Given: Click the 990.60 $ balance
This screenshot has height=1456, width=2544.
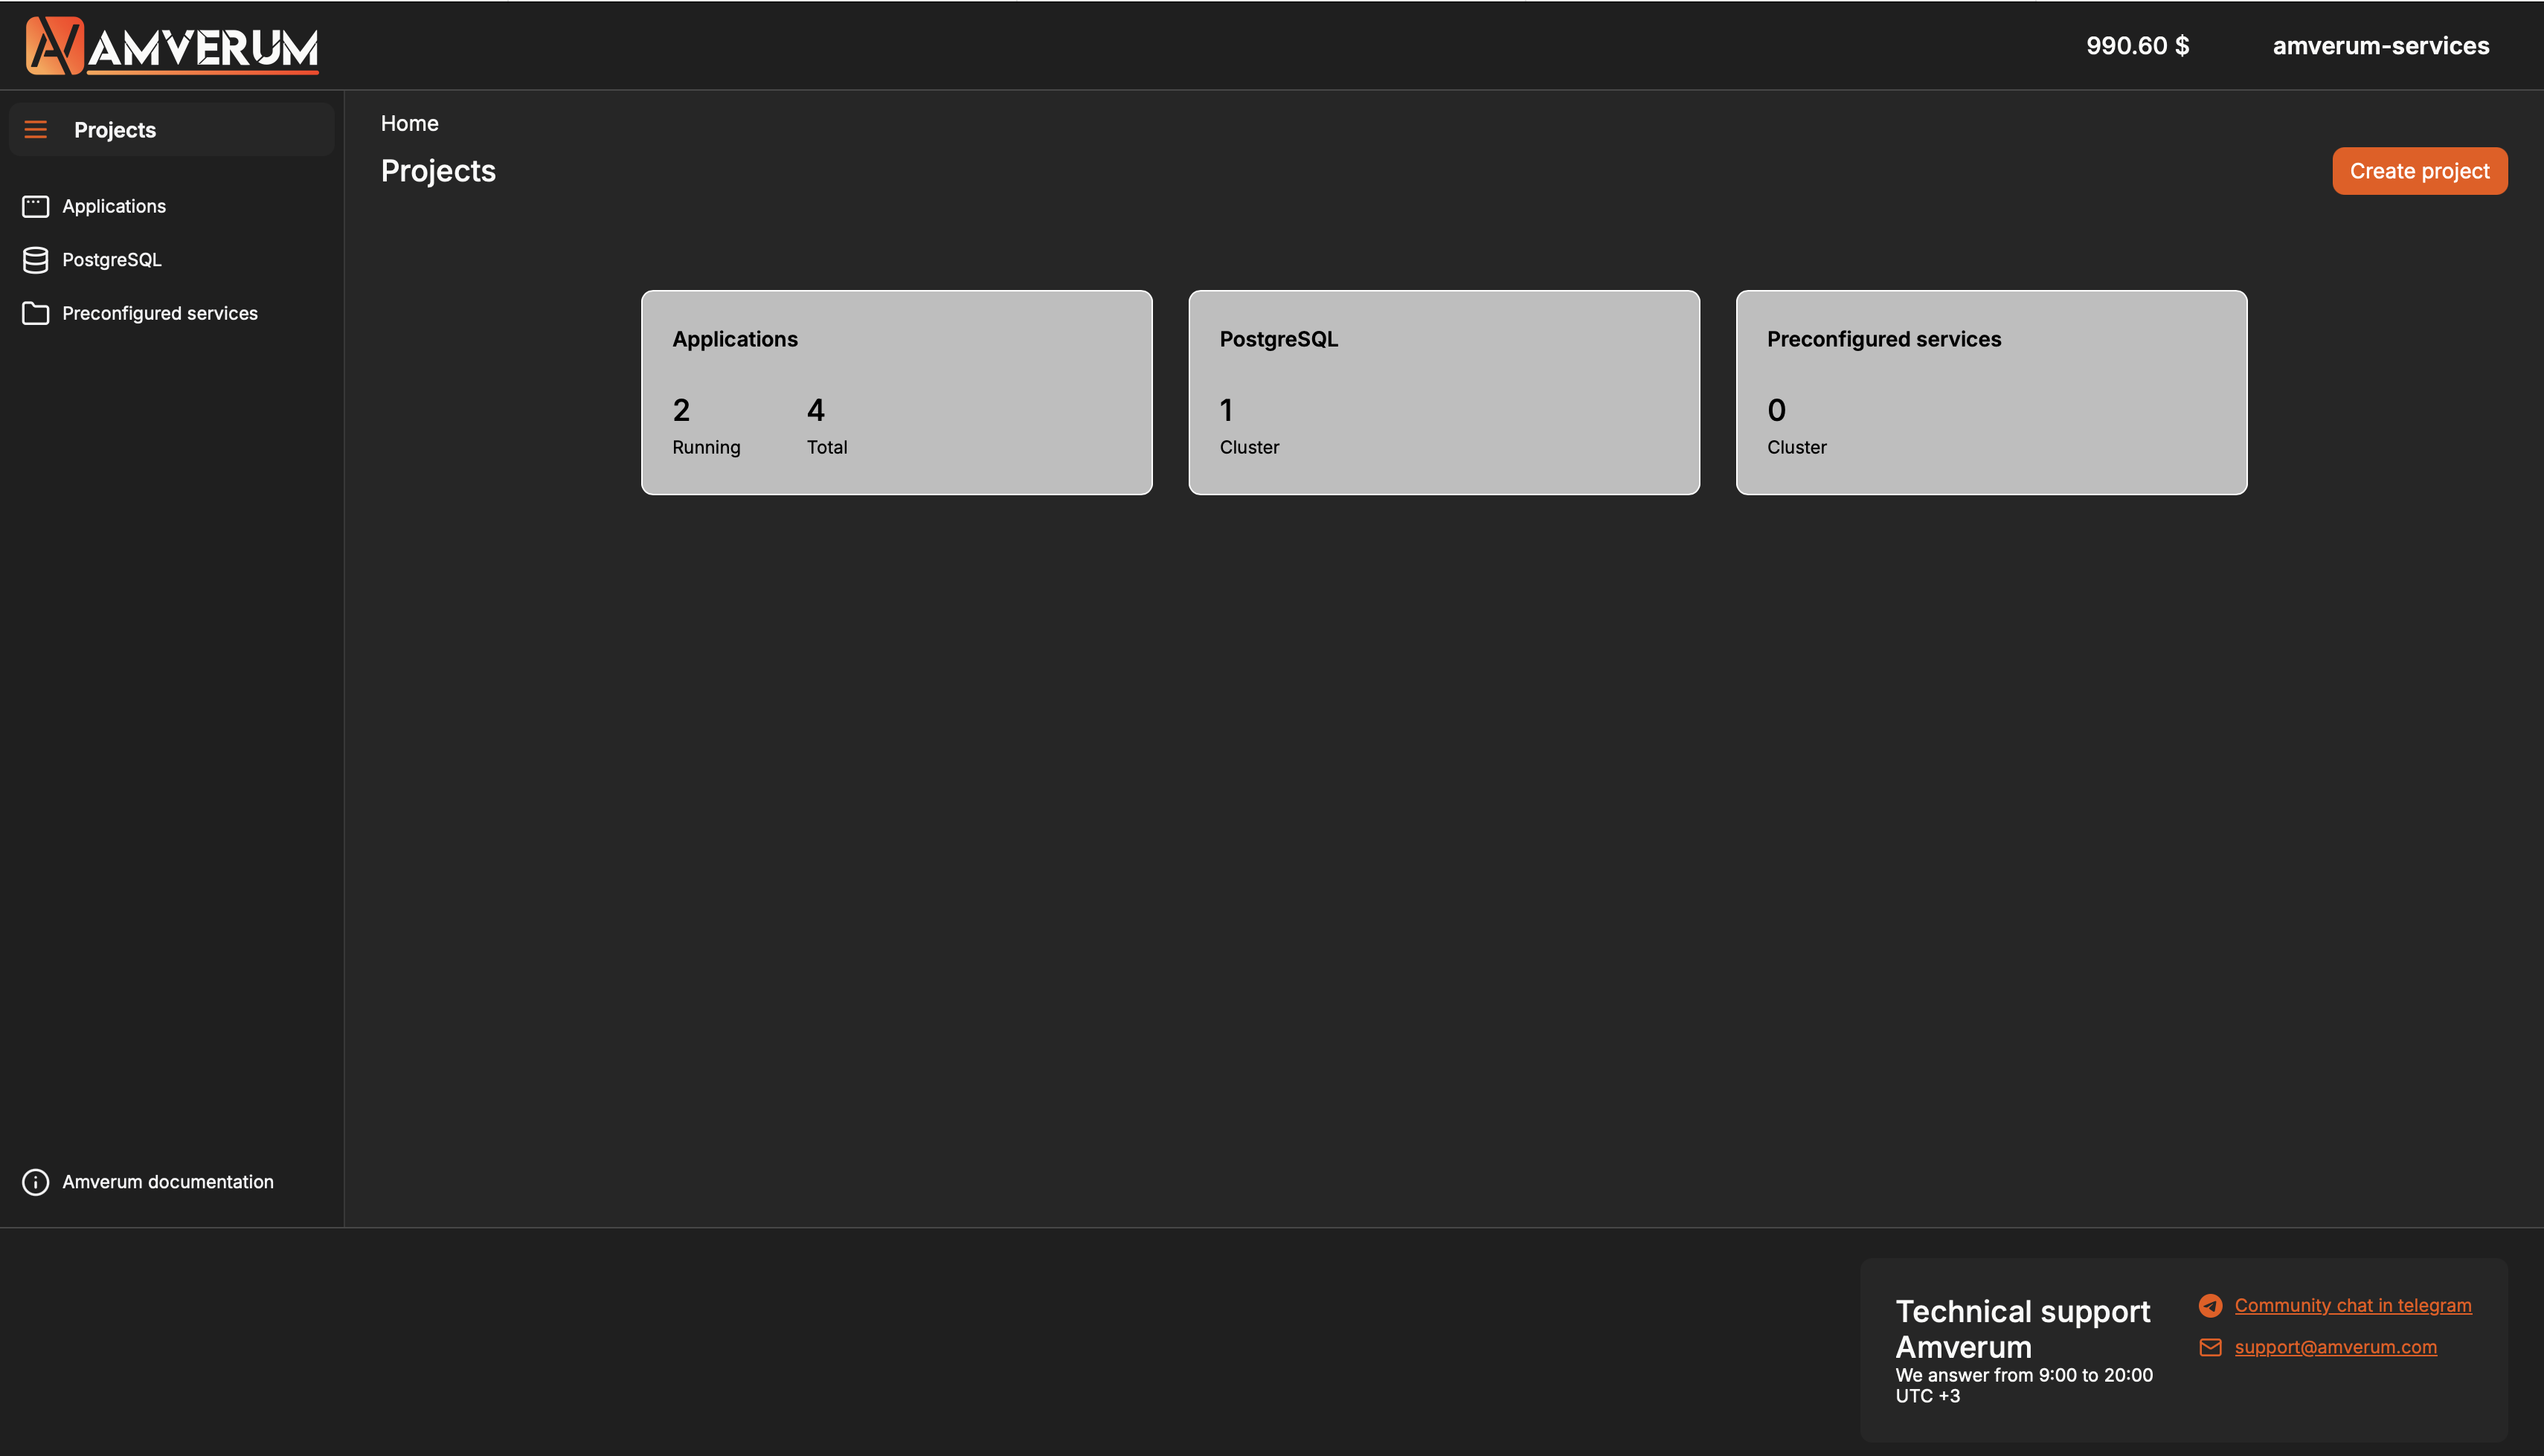Looking at the screenshot, I should point(2137,46).
